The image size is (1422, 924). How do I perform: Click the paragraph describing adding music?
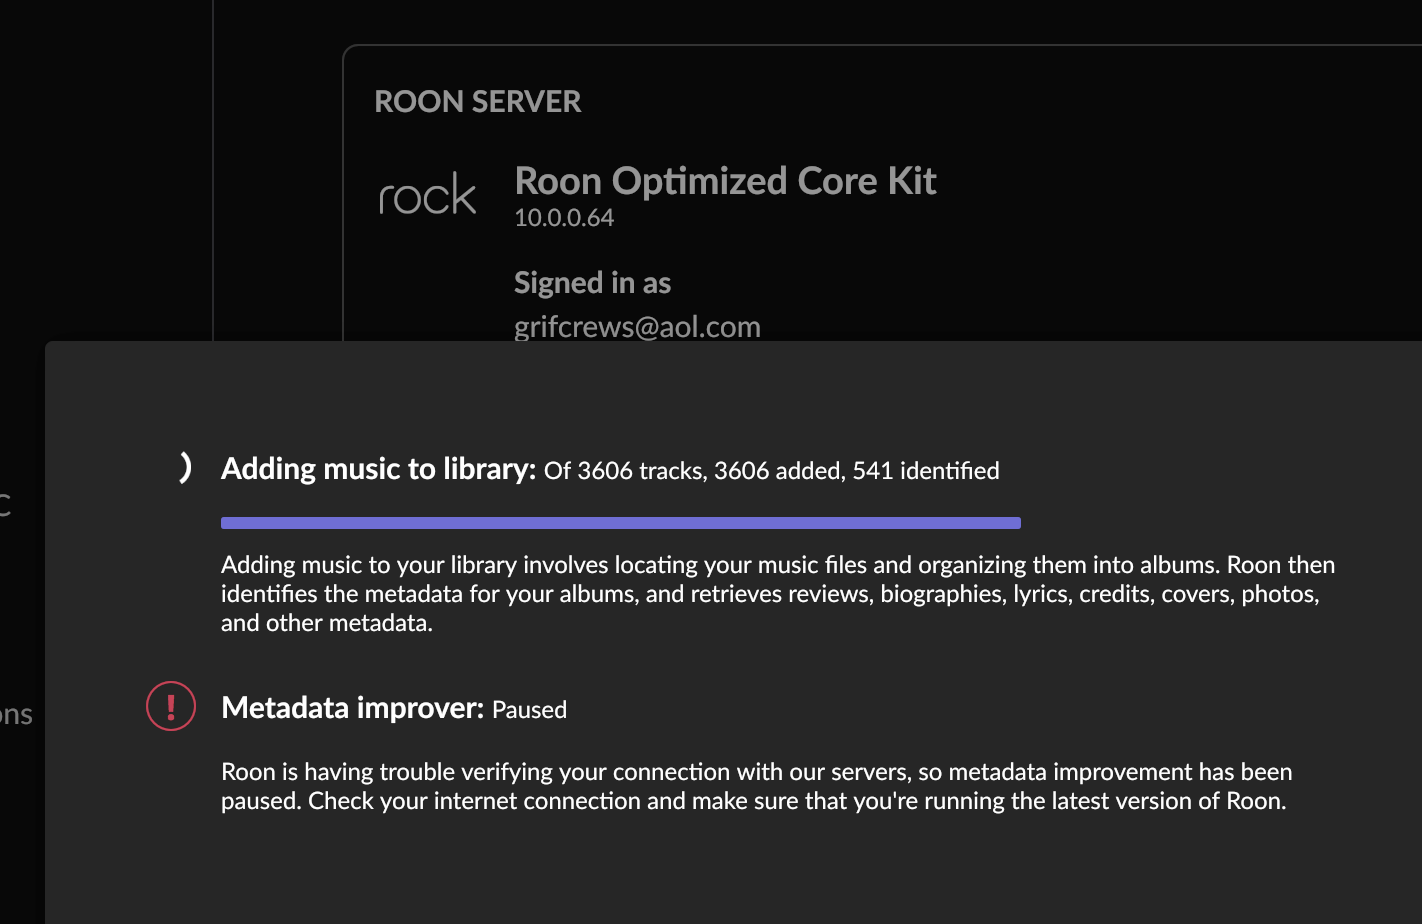[x=777, y=593]
